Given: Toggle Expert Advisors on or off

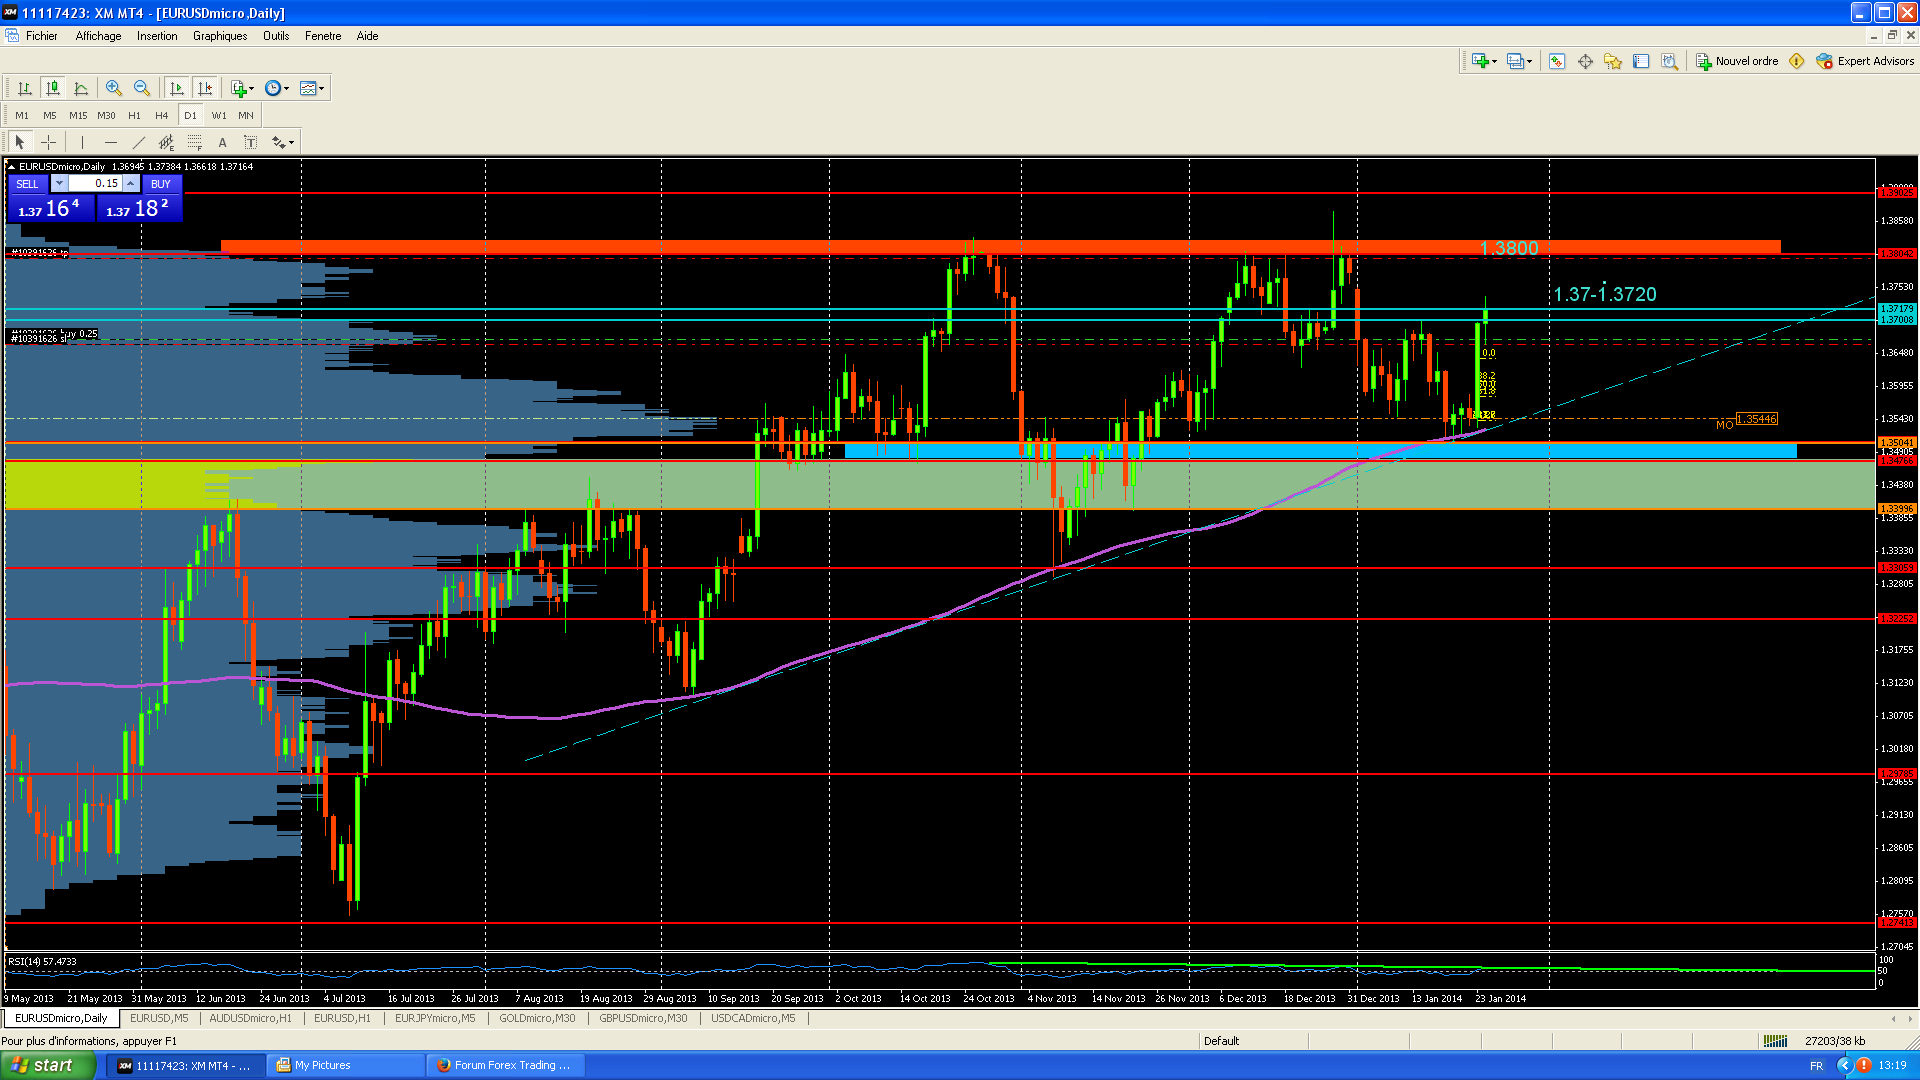Looking at the screenshot, I should pos(1865,61).
